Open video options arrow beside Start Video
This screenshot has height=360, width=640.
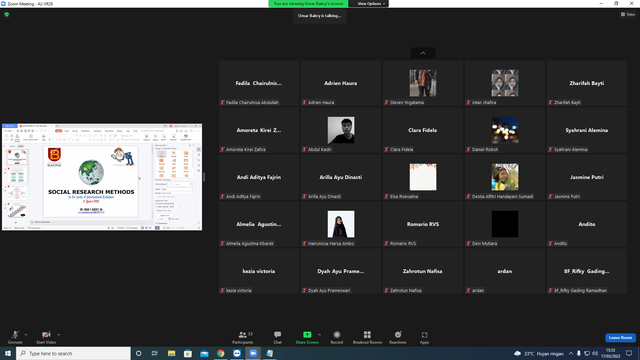59,335
